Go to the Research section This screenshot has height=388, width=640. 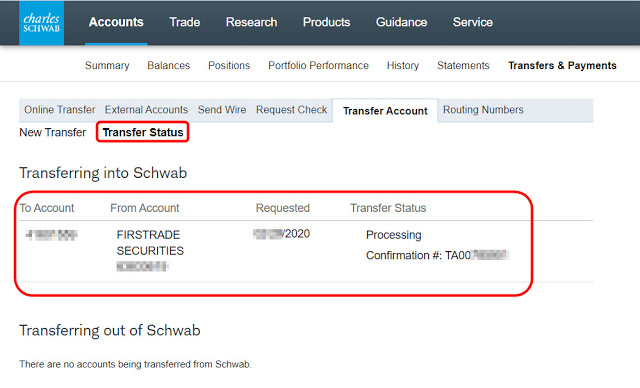pos(251,22)
